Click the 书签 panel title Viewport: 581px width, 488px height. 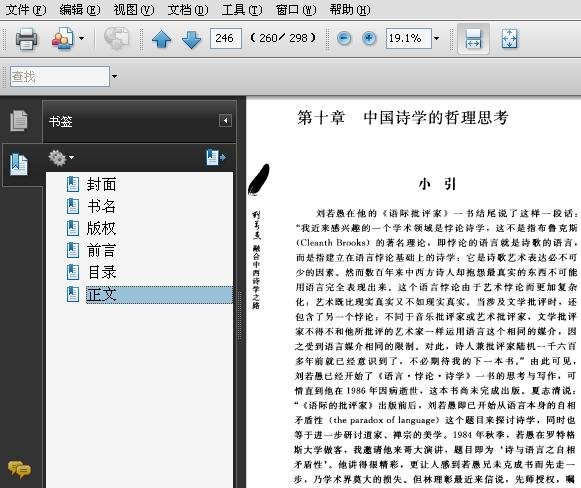[x=60, y=122]
